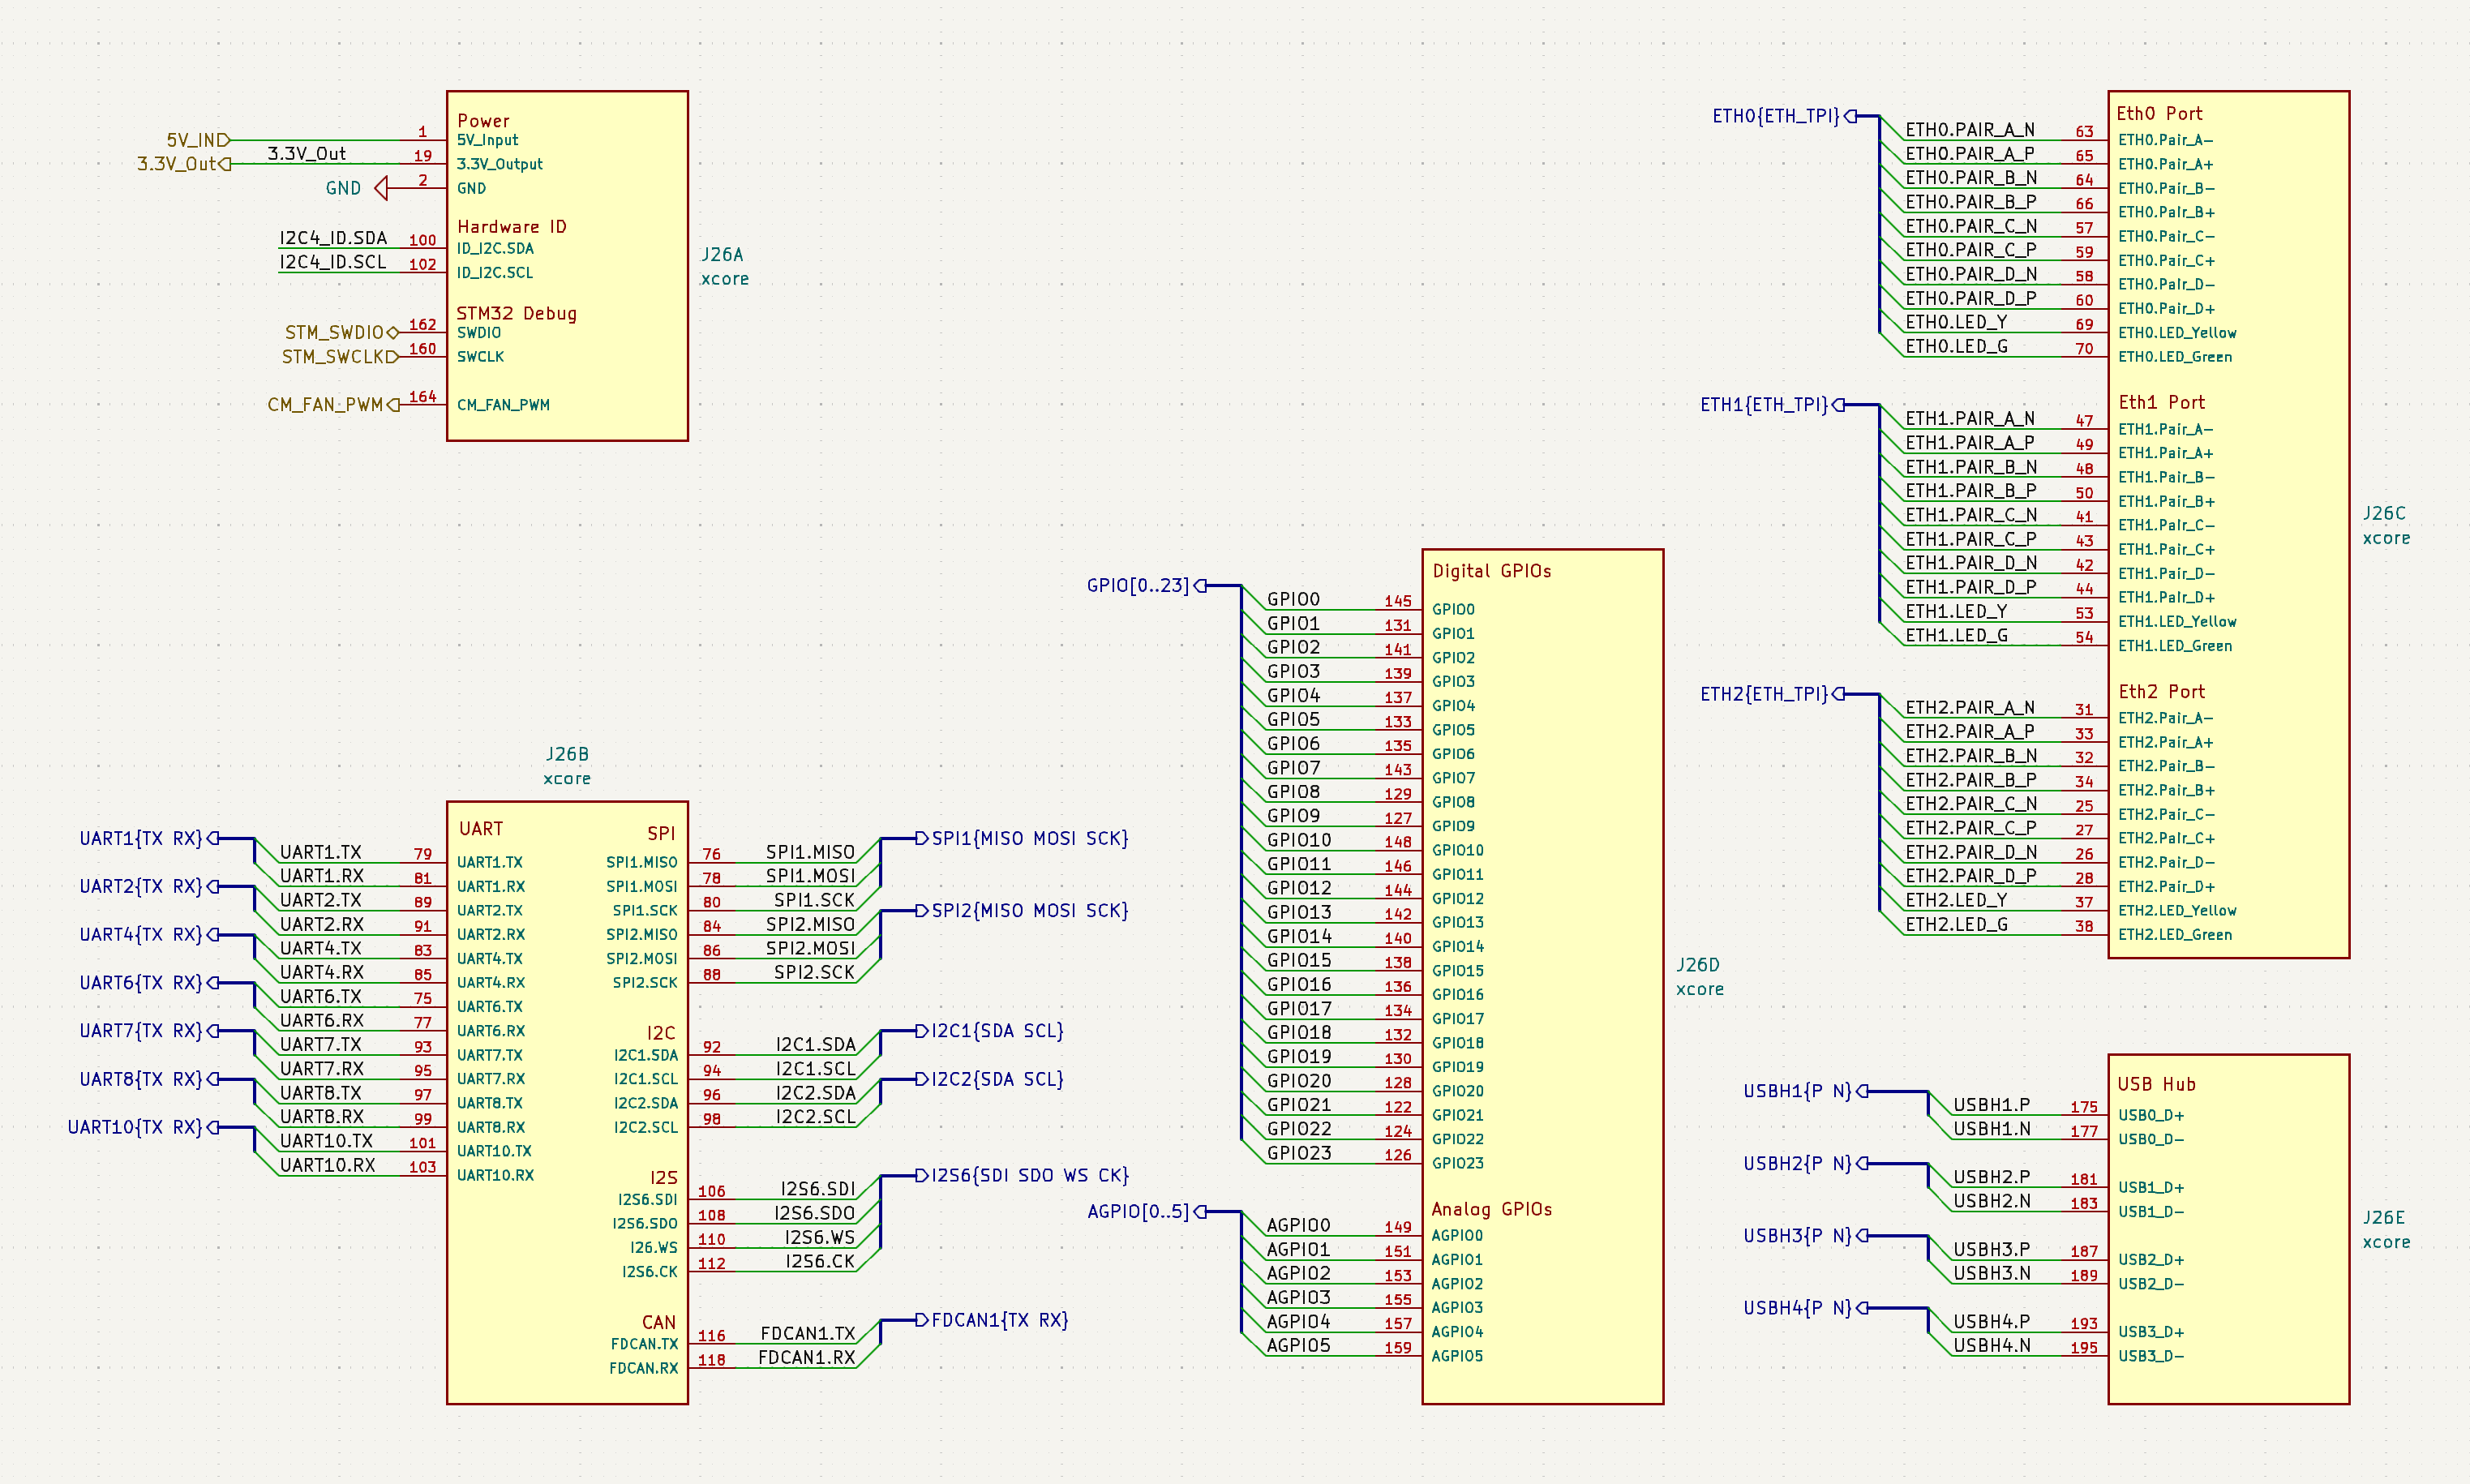Select the GPIO10 net label on pin 148

pyautogui.click(x=1299, y=840)
